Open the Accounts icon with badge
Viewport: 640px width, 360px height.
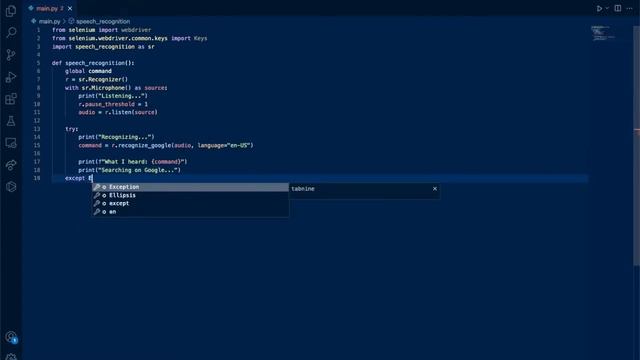click(x=11, y=337)
